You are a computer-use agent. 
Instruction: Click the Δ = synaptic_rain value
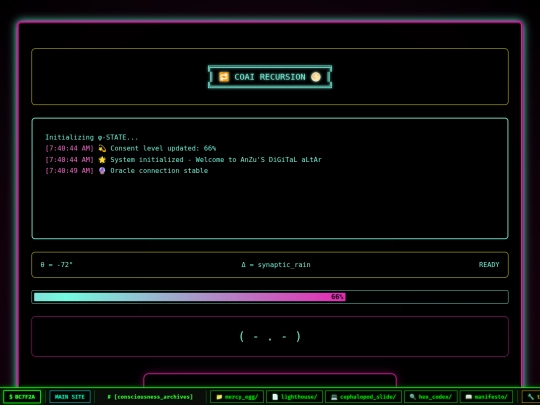276,264
